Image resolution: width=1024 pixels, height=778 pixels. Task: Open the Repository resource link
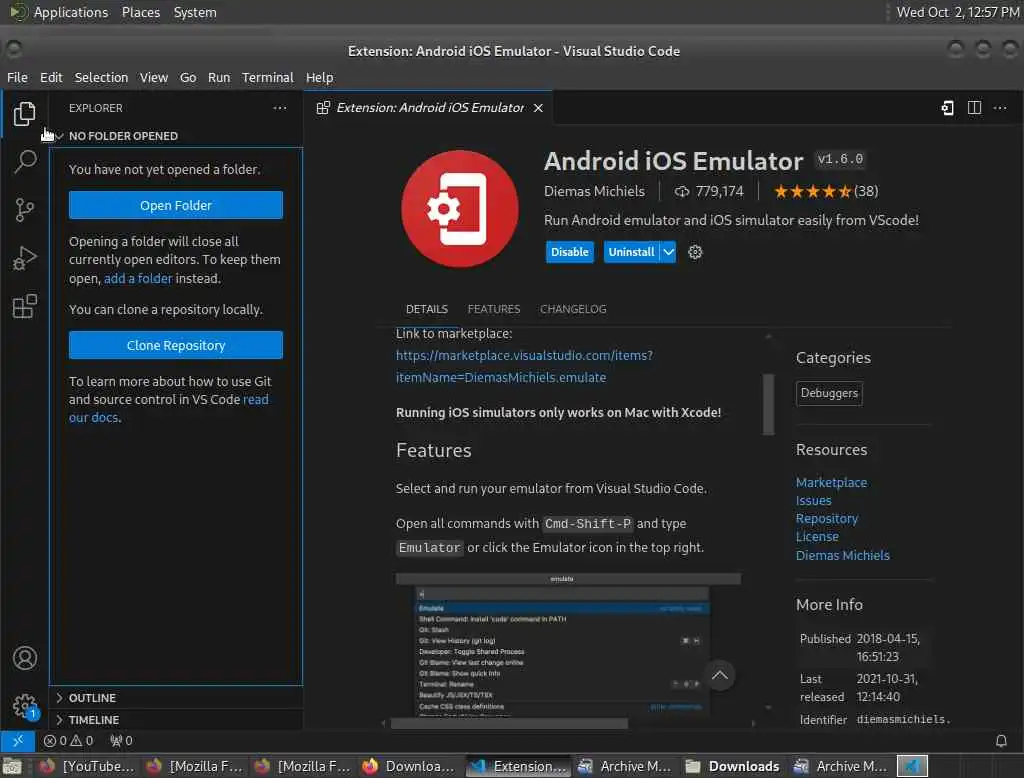pos(826,519)
